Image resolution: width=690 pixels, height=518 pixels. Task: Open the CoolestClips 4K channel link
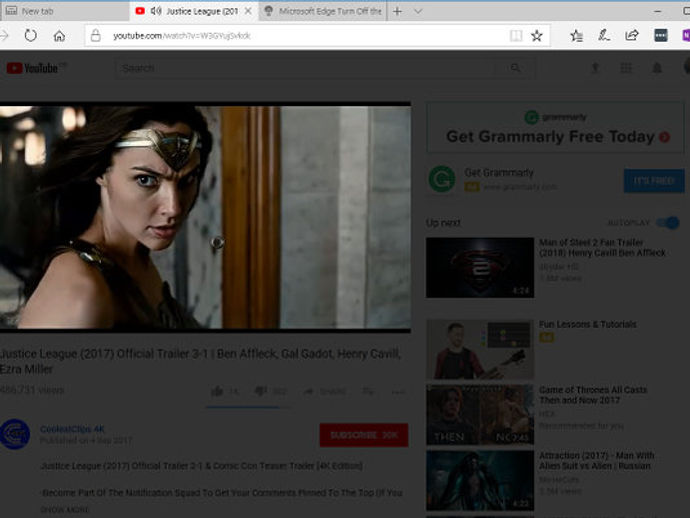click(72, 429)
